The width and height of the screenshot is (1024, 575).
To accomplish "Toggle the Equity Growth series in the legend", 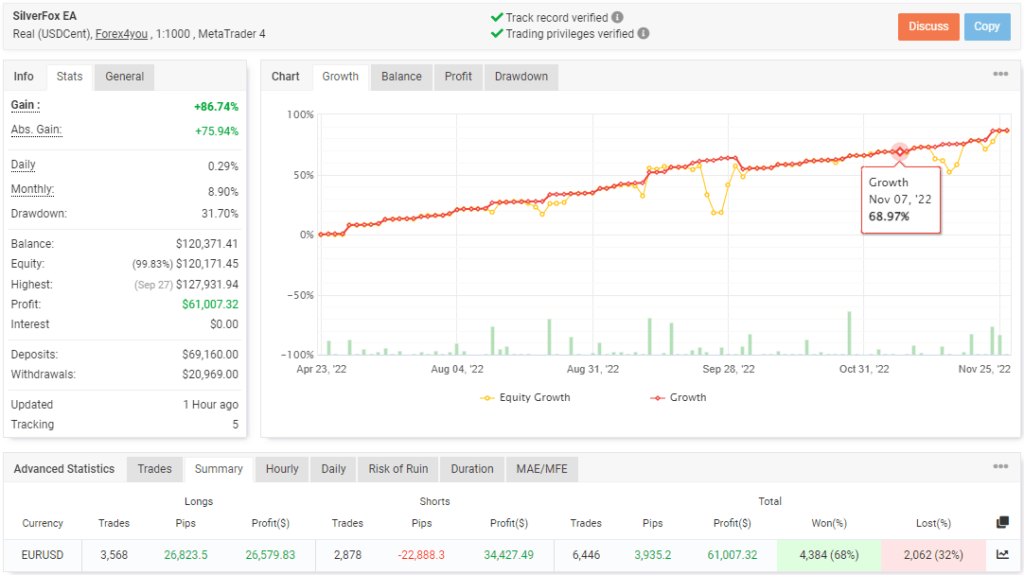I will pos(525,397).
